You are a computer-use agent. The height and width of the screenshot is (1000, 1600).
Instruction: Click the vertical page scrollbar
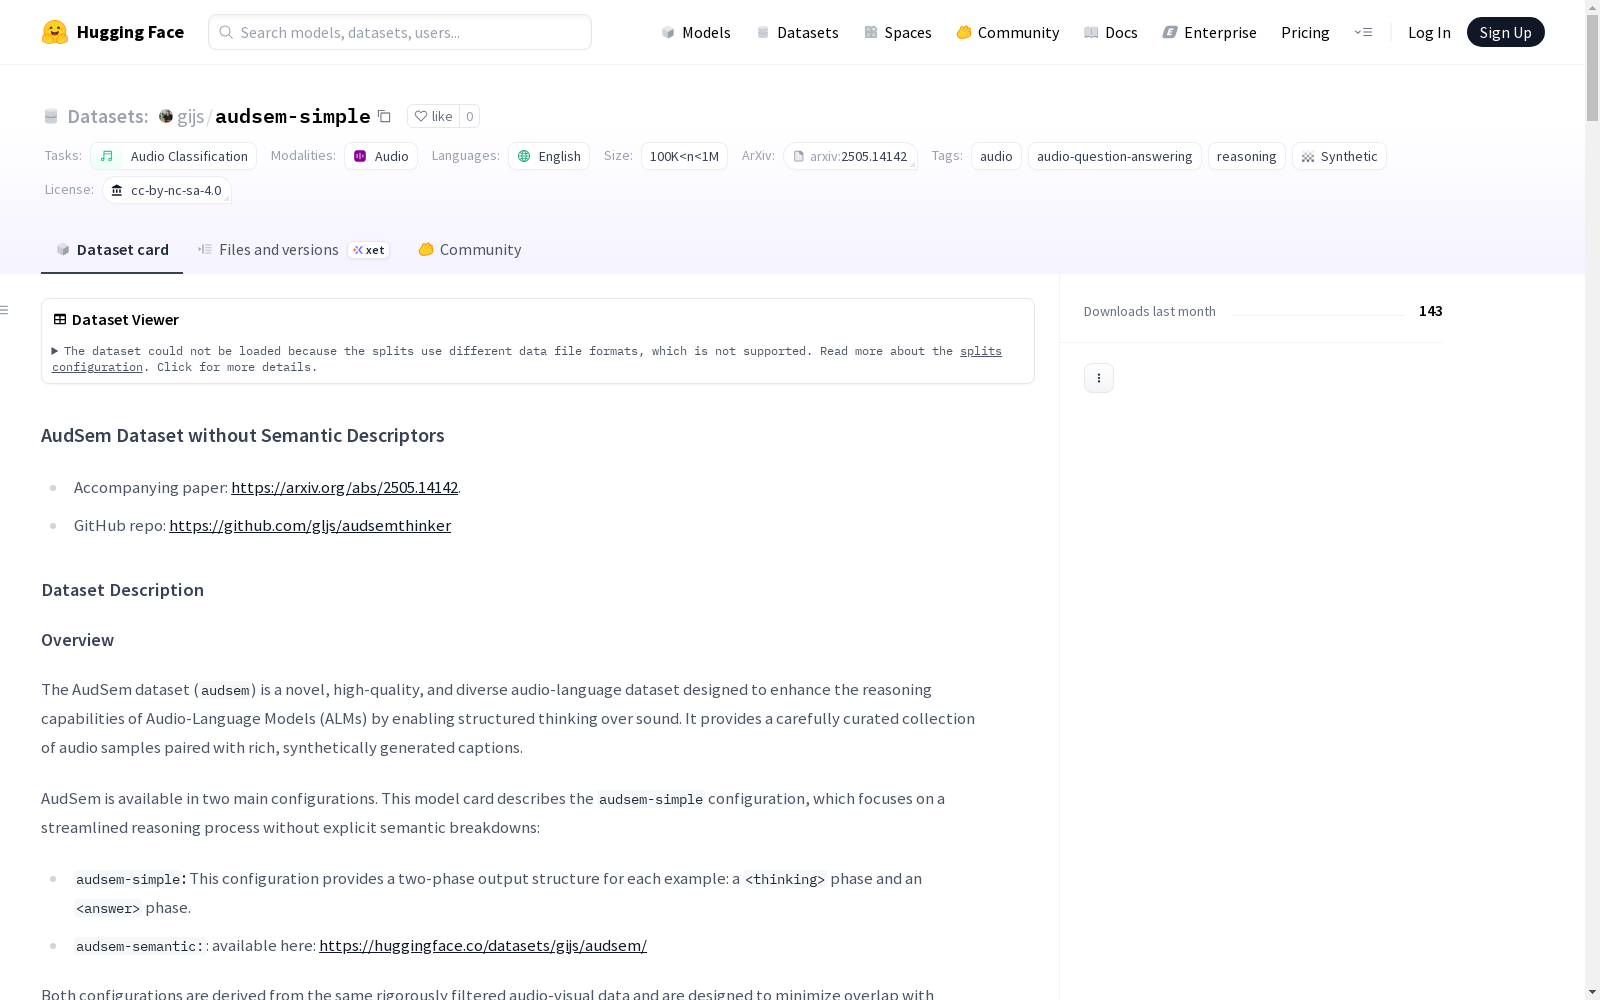pos(1592,70)
